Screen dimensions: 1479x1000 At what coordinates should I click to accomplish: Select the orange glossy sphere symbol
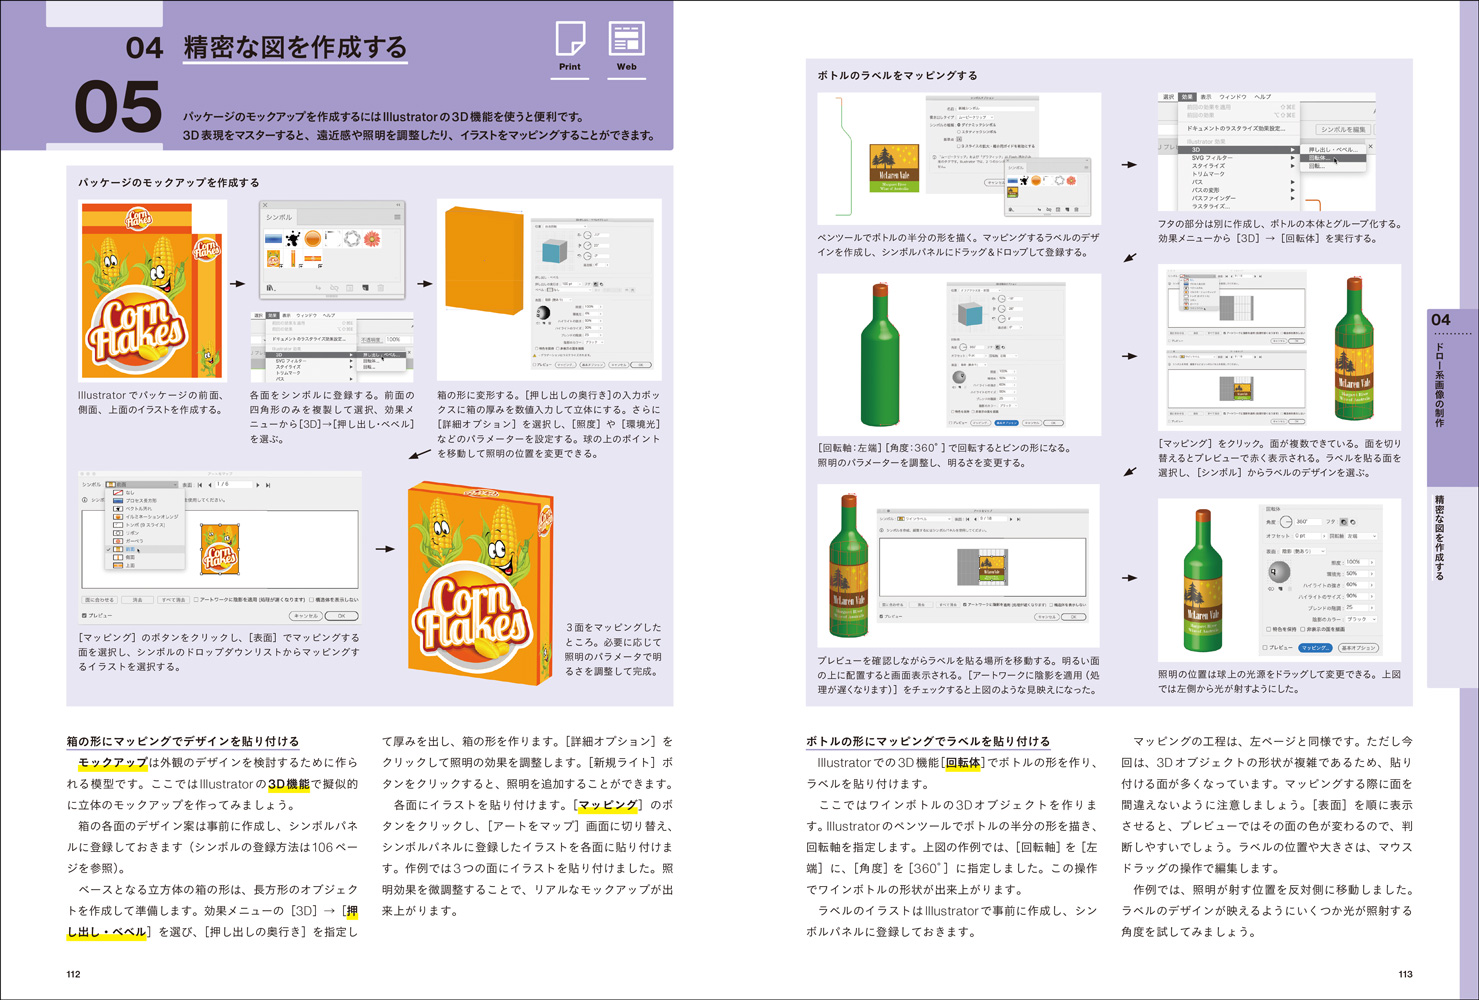(x=313, y=239)
